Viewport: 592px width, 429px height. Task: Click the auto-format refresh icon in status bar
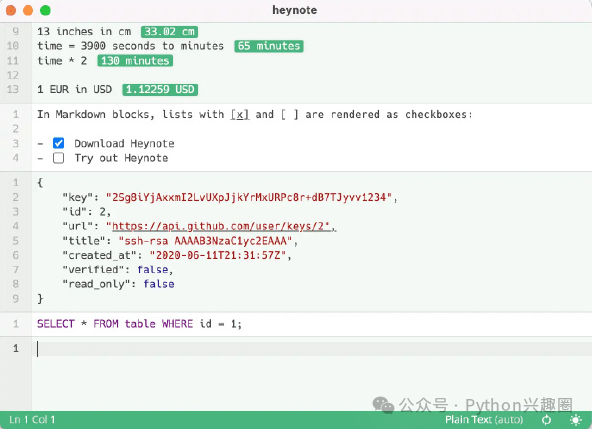click(546, 420)
